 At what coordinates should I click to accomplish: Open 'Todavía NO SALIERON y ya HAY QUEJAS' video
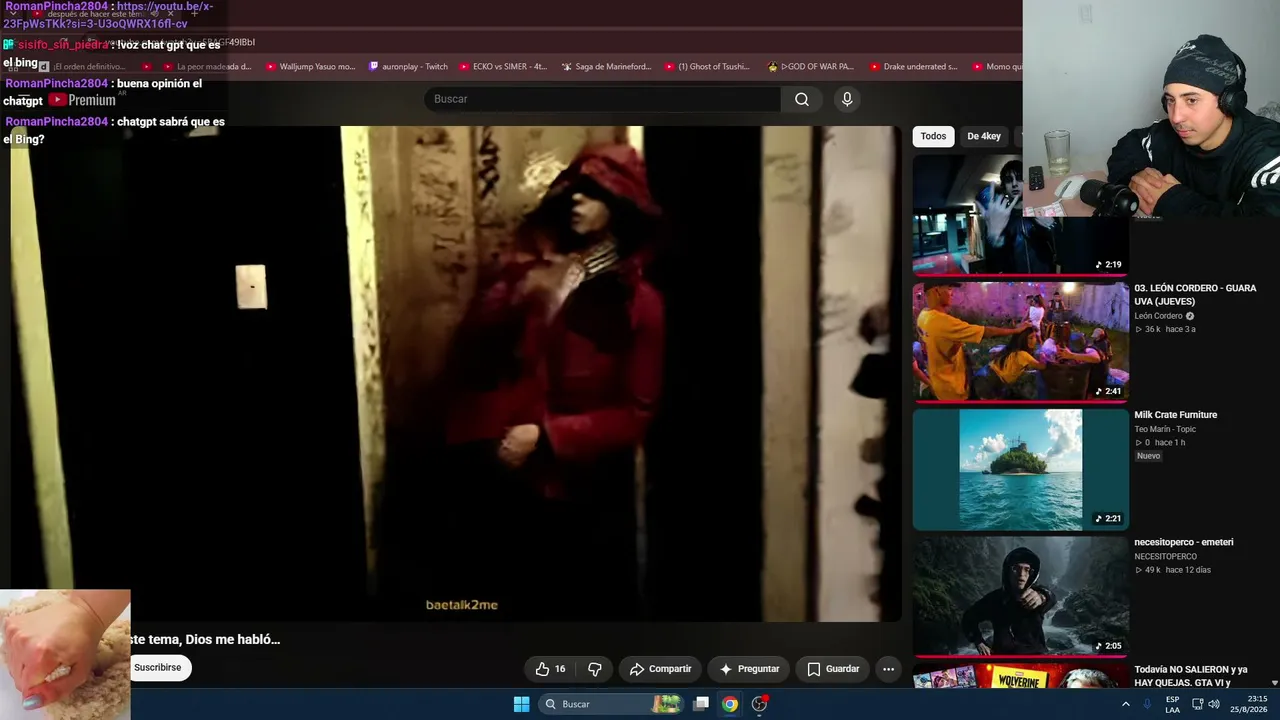[x=1190, y=676]
